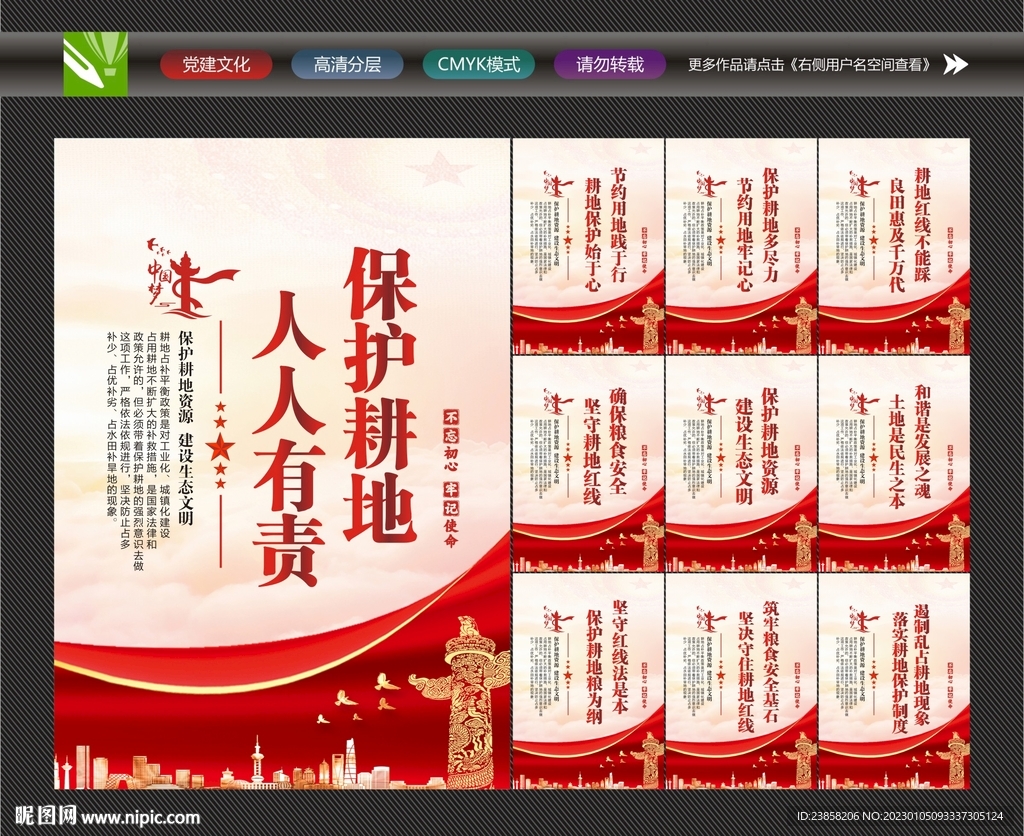The height and width of the screenshot is (836, 1024).
Task: Open the large 保护耕地 人人有责 poster
Action: [282, 463]
